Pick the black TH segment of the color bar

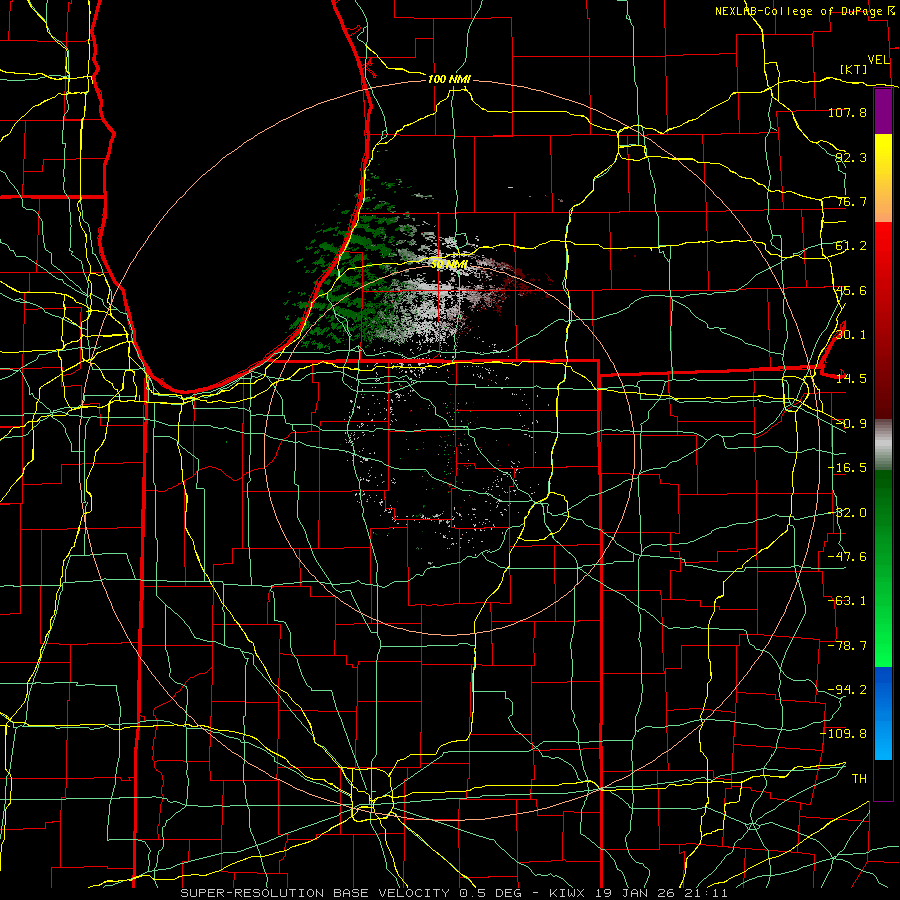point(883,779)
